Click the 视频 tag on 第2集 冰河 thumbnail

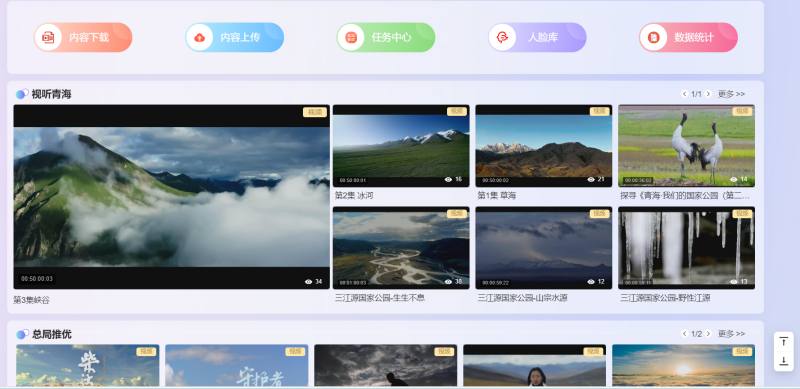[x=457, y=111]
